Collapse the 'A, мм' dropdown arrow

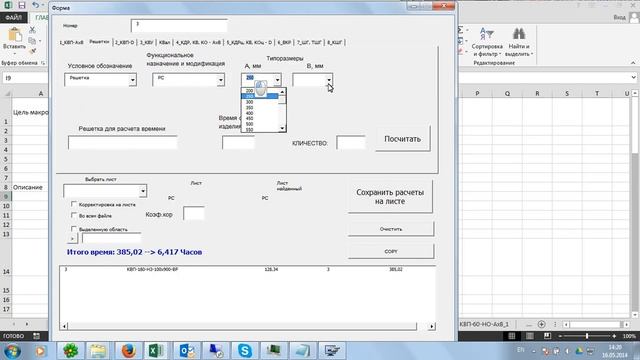tap(277, 80)
